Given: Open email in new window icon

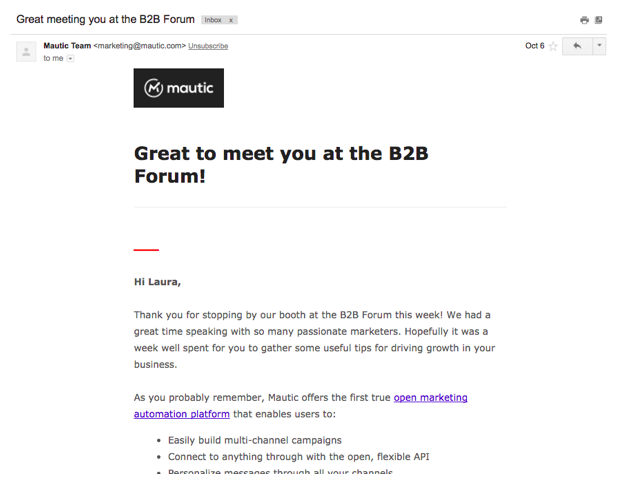Looking at the screenshot, I should coord(598,20).
